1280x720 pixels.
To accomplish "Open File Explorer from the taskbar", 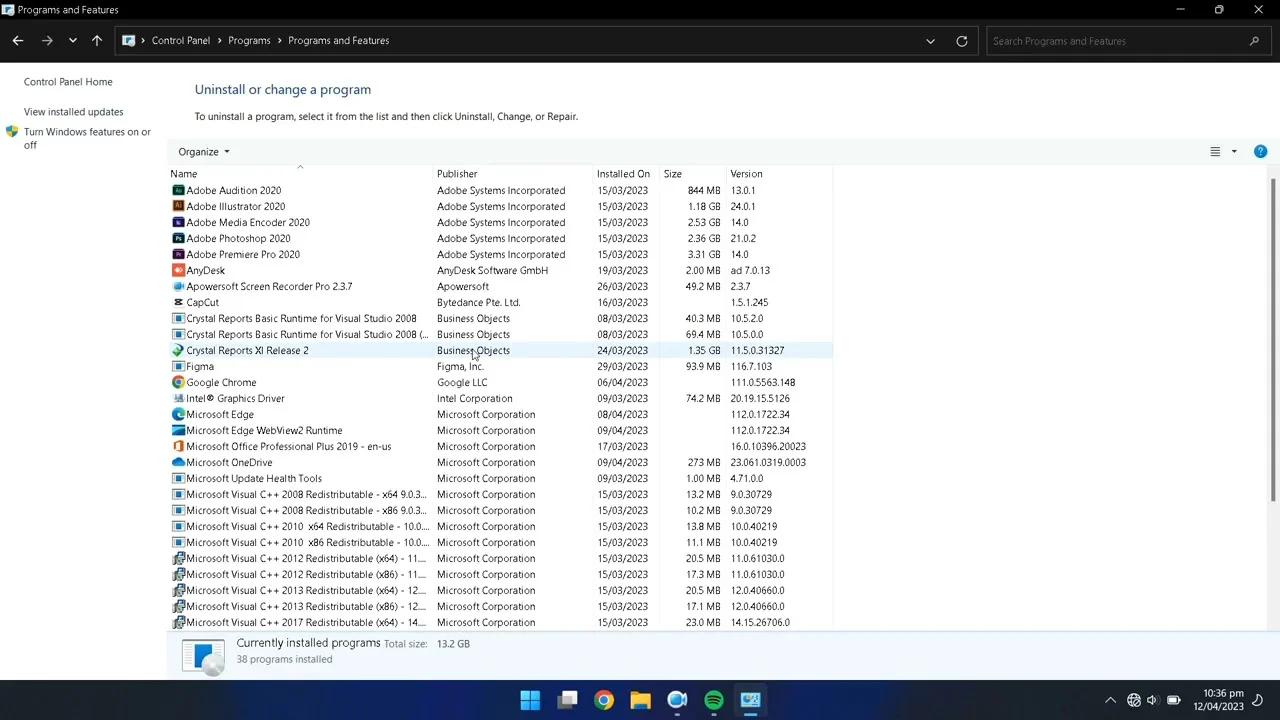I will point(640,700).
